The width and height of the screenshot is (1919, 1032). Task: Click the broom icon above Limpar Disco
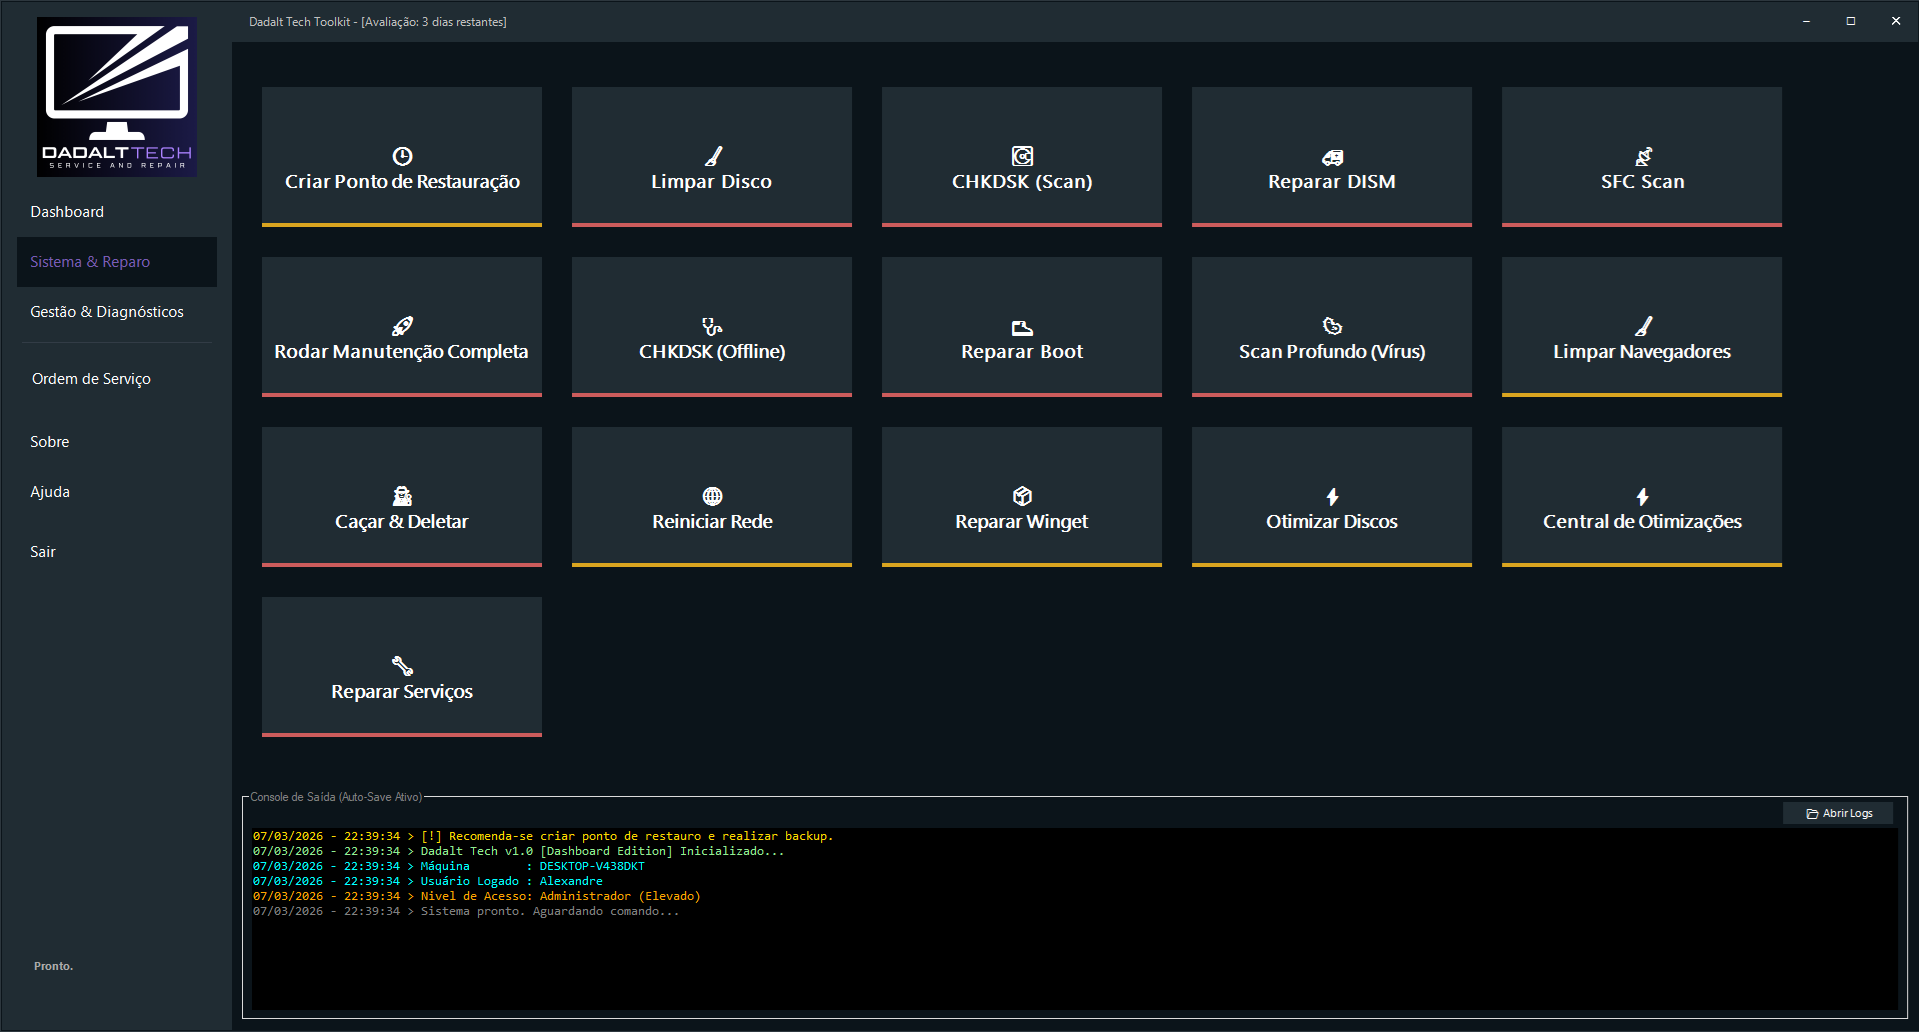[x=712, y=156]
